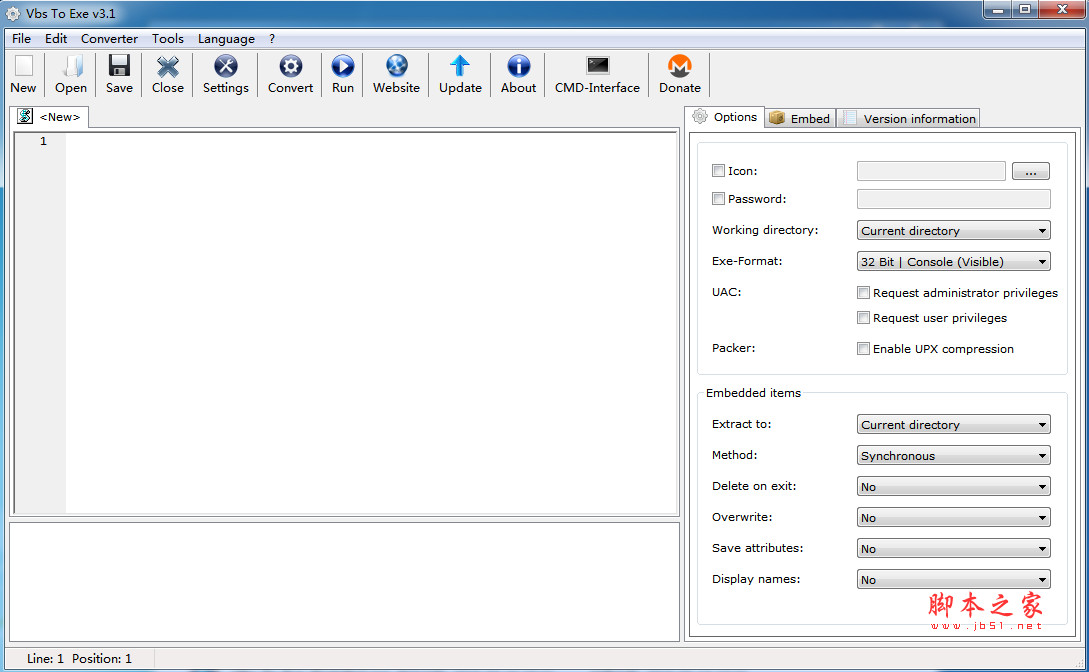Click the Update arrow icon
The height and width of the screenshot is (672, 1089).
tap(460, 67)
